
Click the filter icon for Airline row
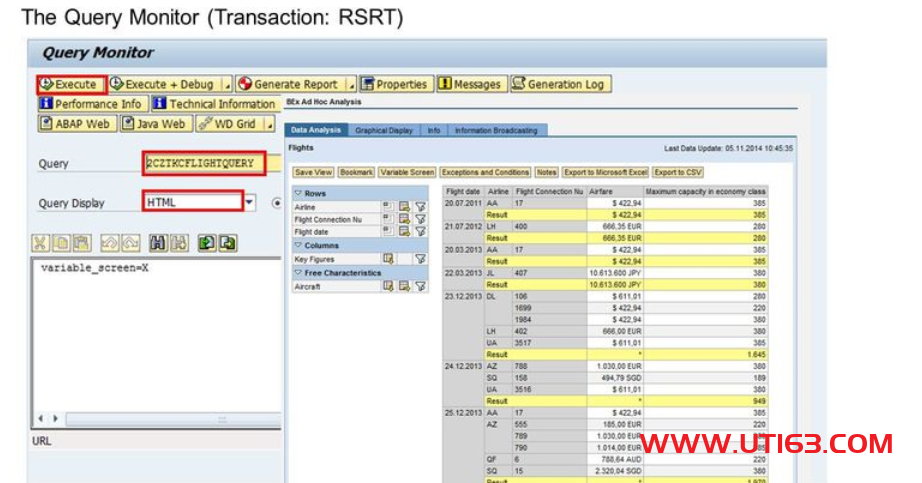pyautogui.click(x=420, y=206)
